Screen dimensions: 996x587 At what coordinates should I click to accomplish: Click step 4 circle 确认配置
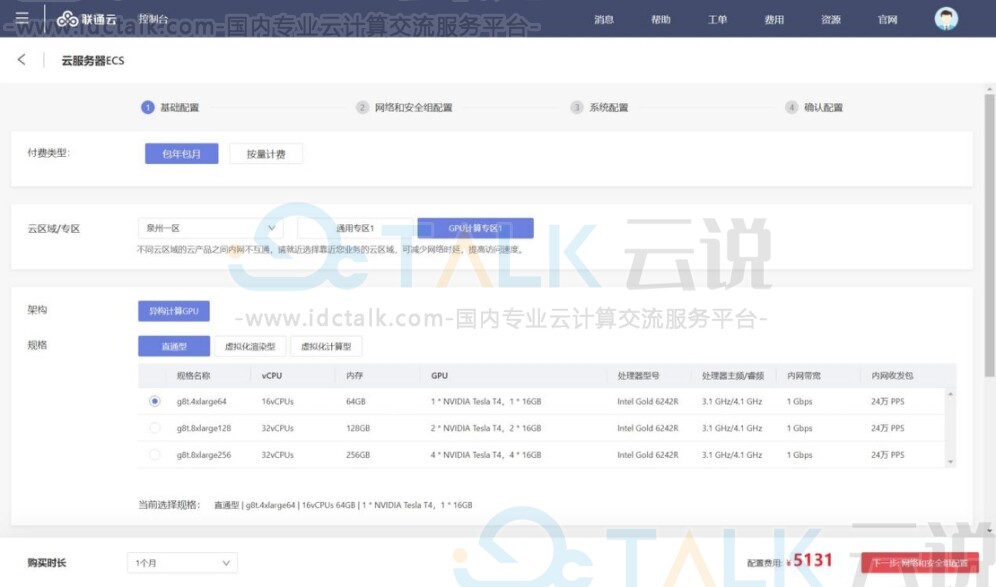click(x=791, y=107)
